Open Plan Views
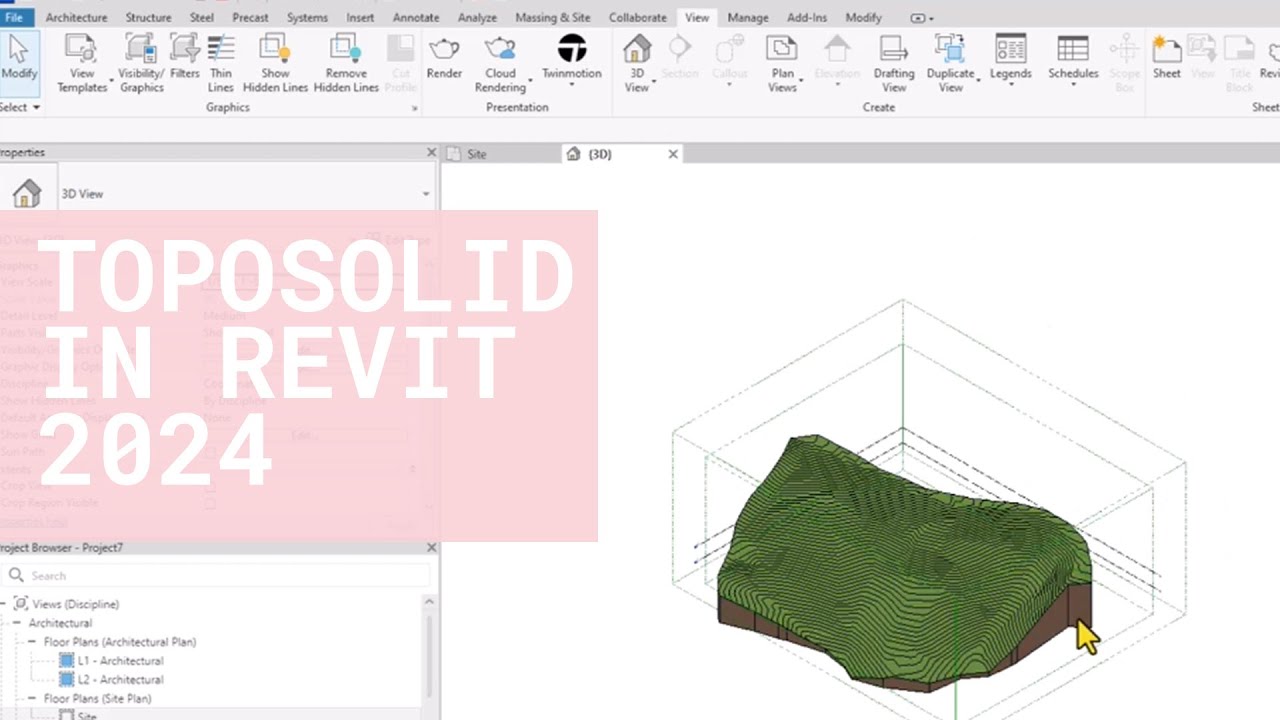 pyautogui.click(x=782, y=63)
